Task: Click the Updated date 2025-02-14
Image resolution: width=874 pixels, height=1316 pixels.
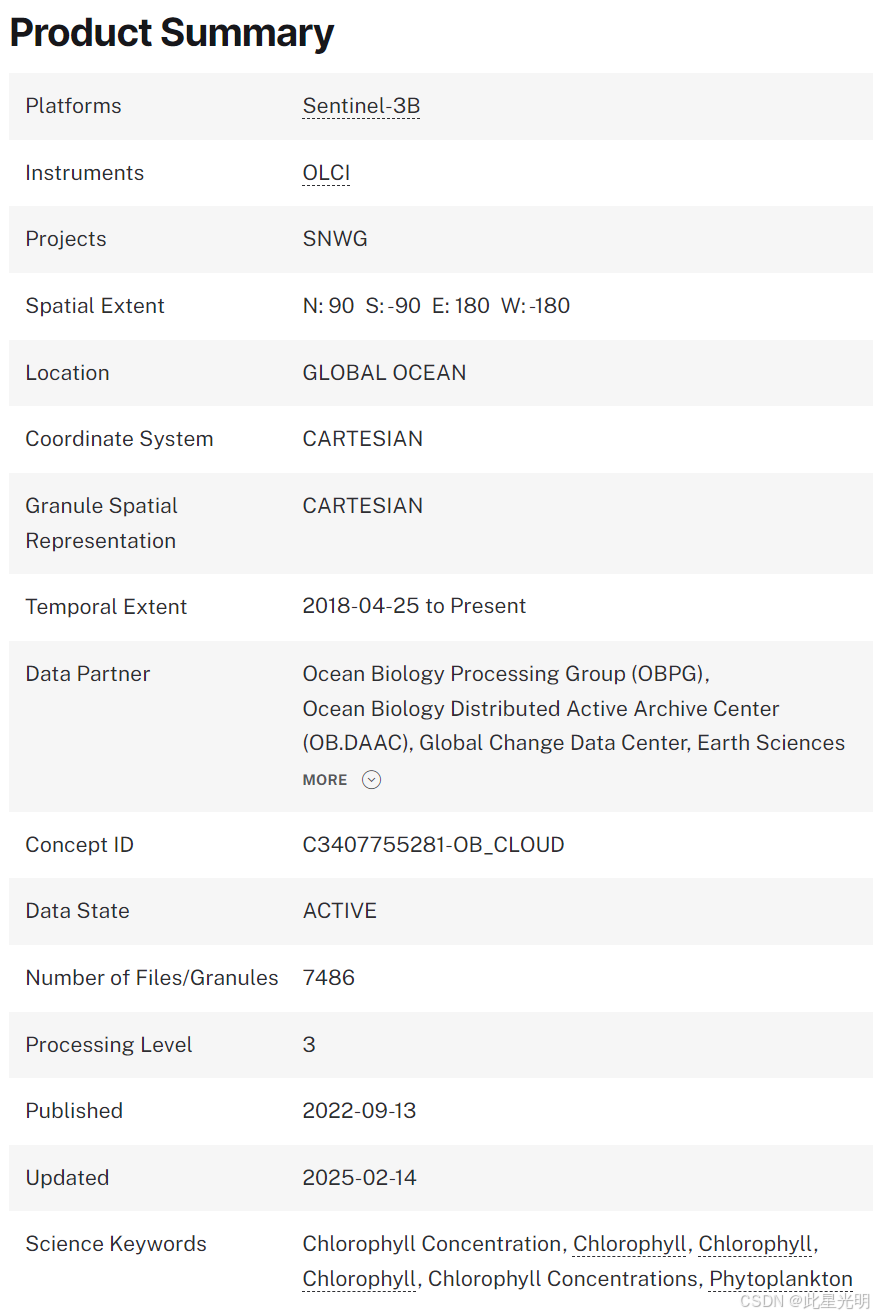Action: 360,1178
